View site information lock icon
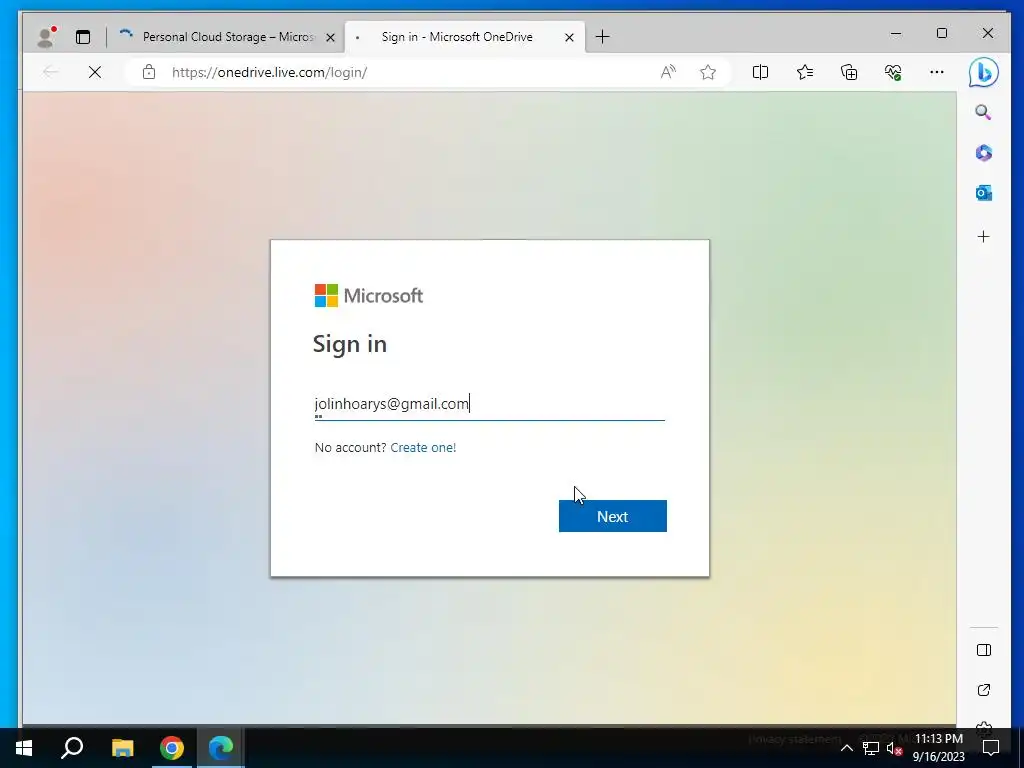This screenshot has height=768, width=1024. [x=149, y=72]
